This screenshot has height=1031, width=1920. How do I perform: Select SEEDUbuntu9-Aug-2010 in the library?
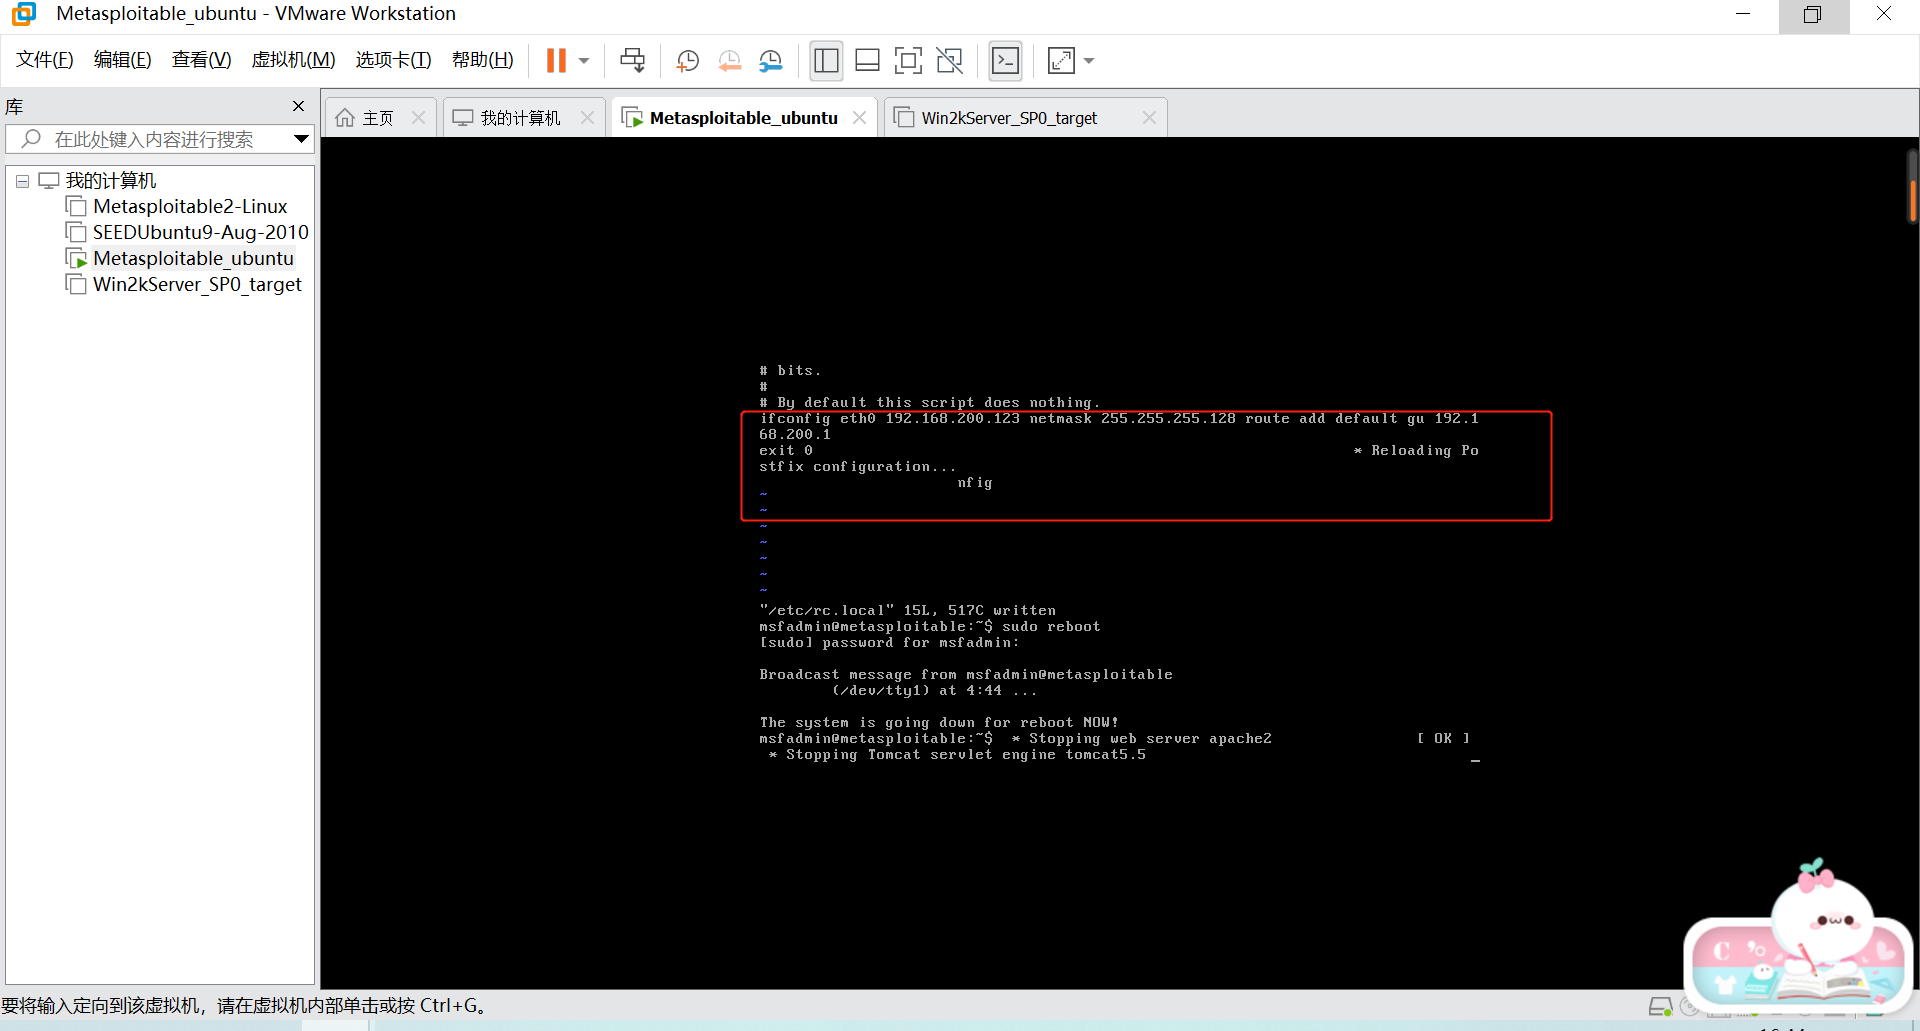(201, 233)
